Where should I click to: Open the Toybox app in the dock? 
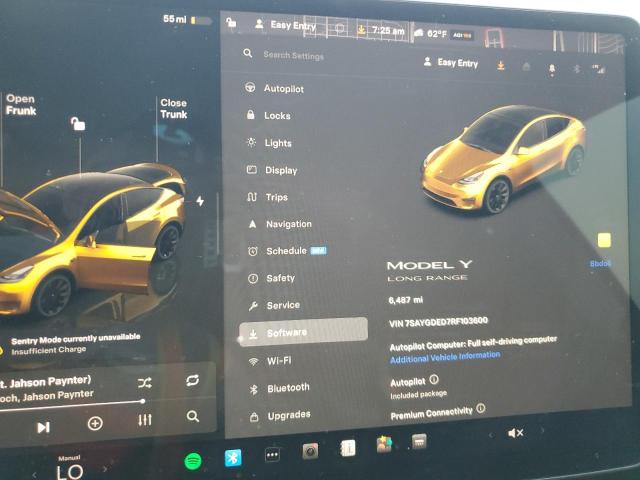(384, 444)
